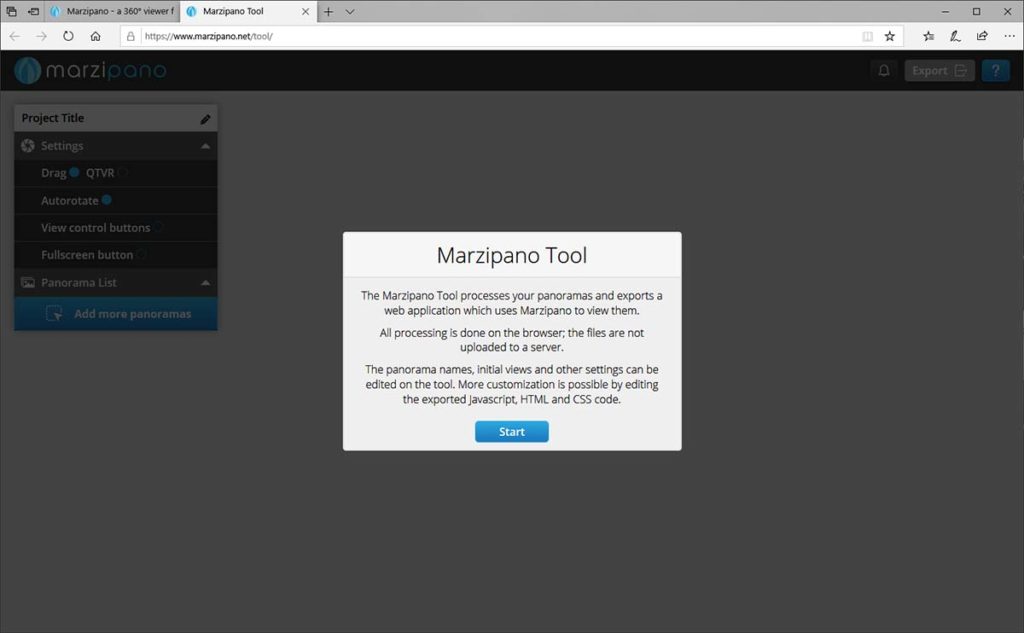1024x633 pixels.
Task: Click the Export button in the header
Action: tap(939, 71)
